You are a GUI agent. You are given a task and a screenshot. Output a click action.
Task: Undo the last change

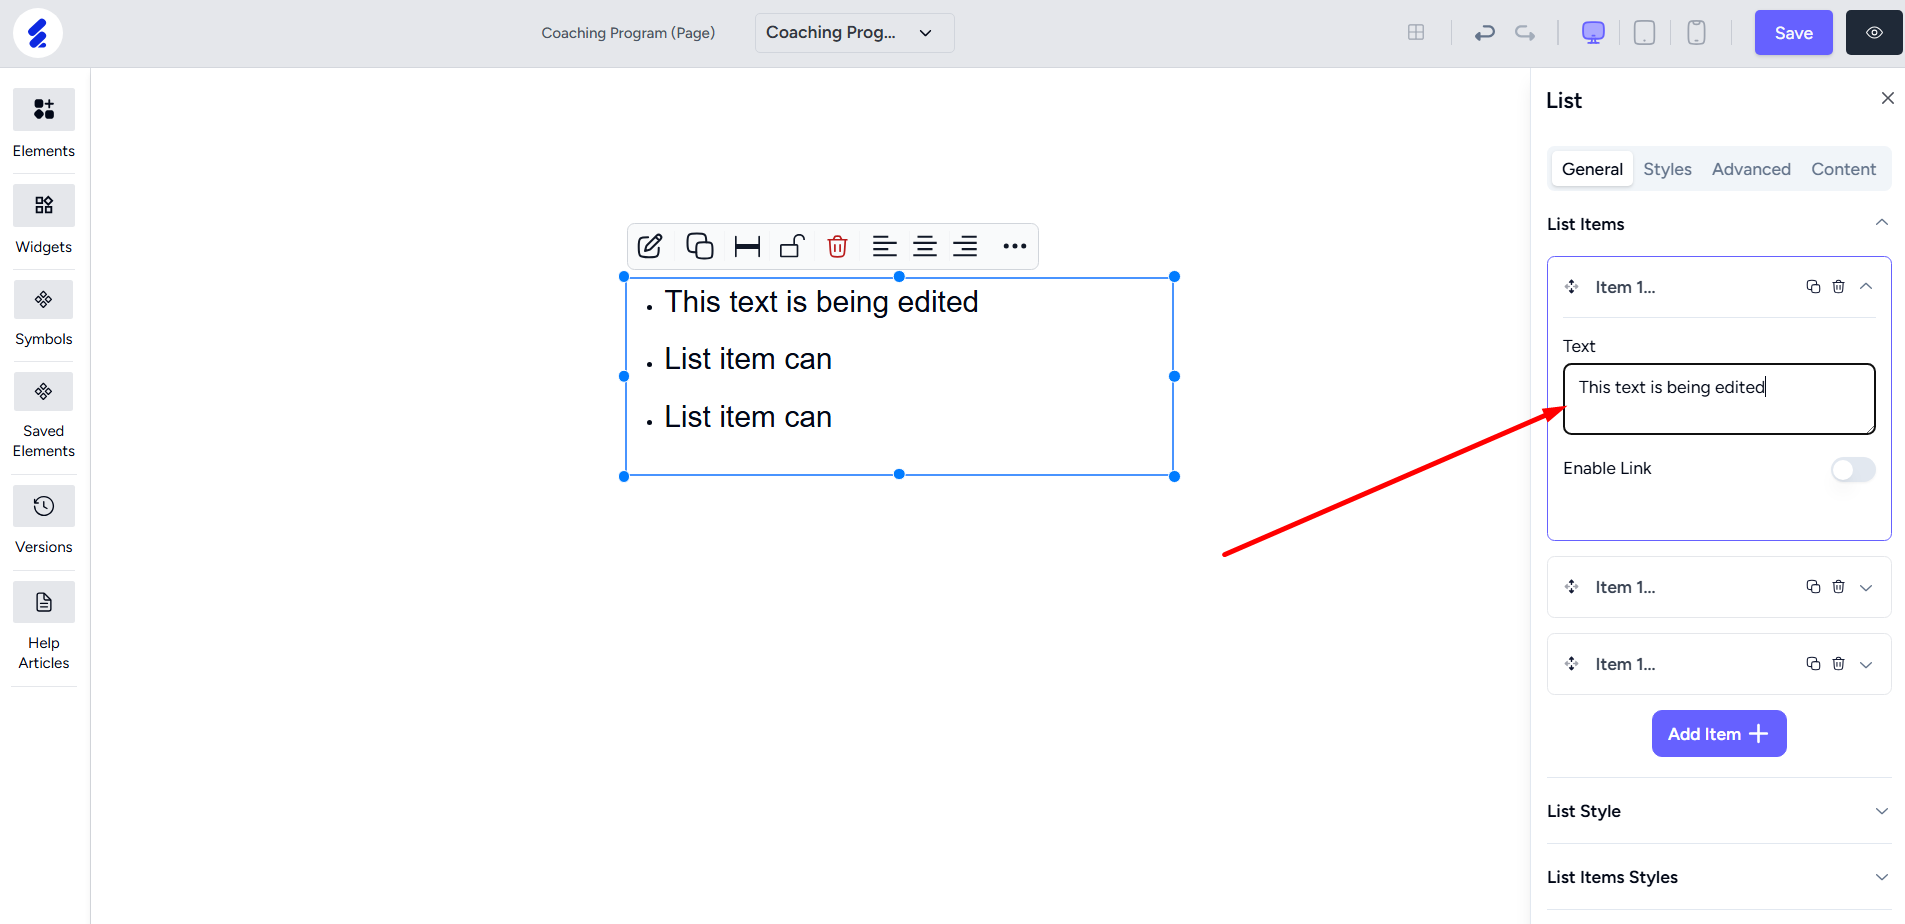pyautogui.click(x=1484, y=33)
